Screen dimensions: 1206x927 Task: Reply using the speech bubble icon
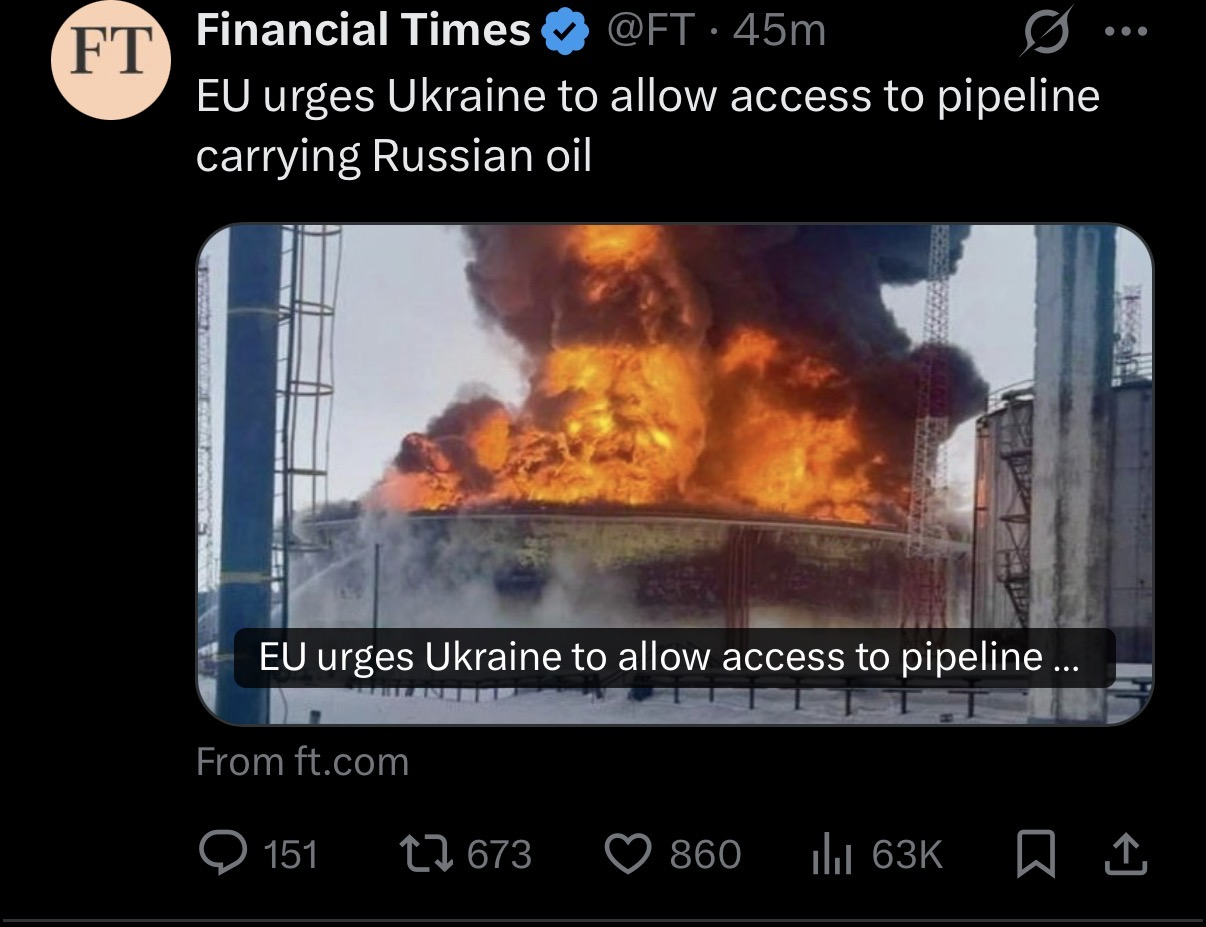coord(220,854)
